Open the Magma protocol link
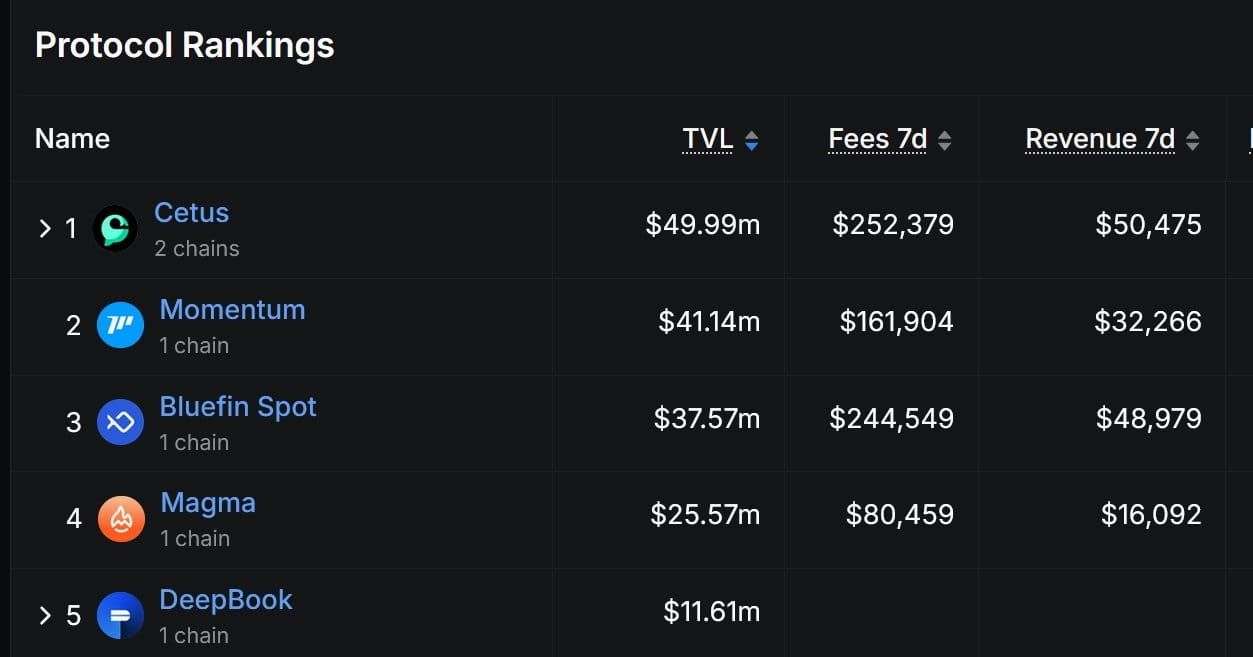1253x657 pixels. pyautogui.click(x=208, y=502)
